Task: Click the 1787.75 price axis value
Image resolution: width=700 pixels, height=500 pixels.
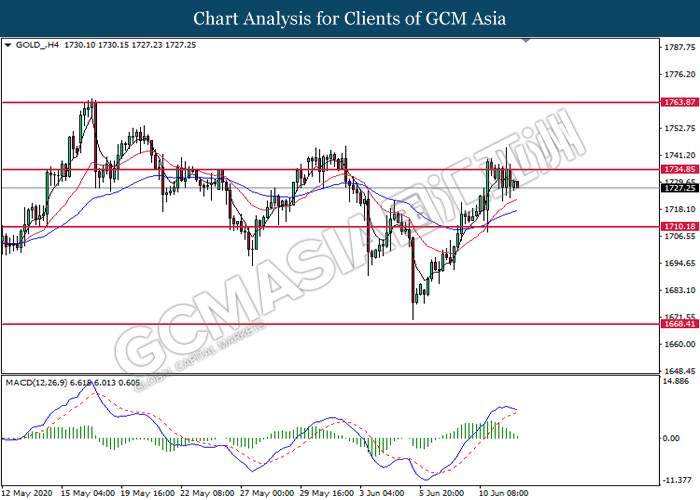Action: [680, 47]
